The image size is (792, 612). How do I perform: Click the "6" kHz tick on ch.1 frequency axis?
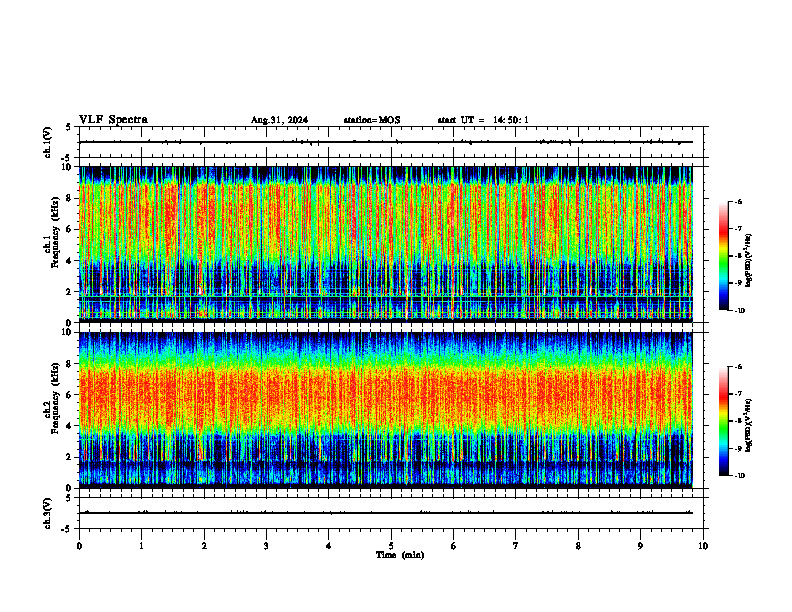(x=68, y=229)
